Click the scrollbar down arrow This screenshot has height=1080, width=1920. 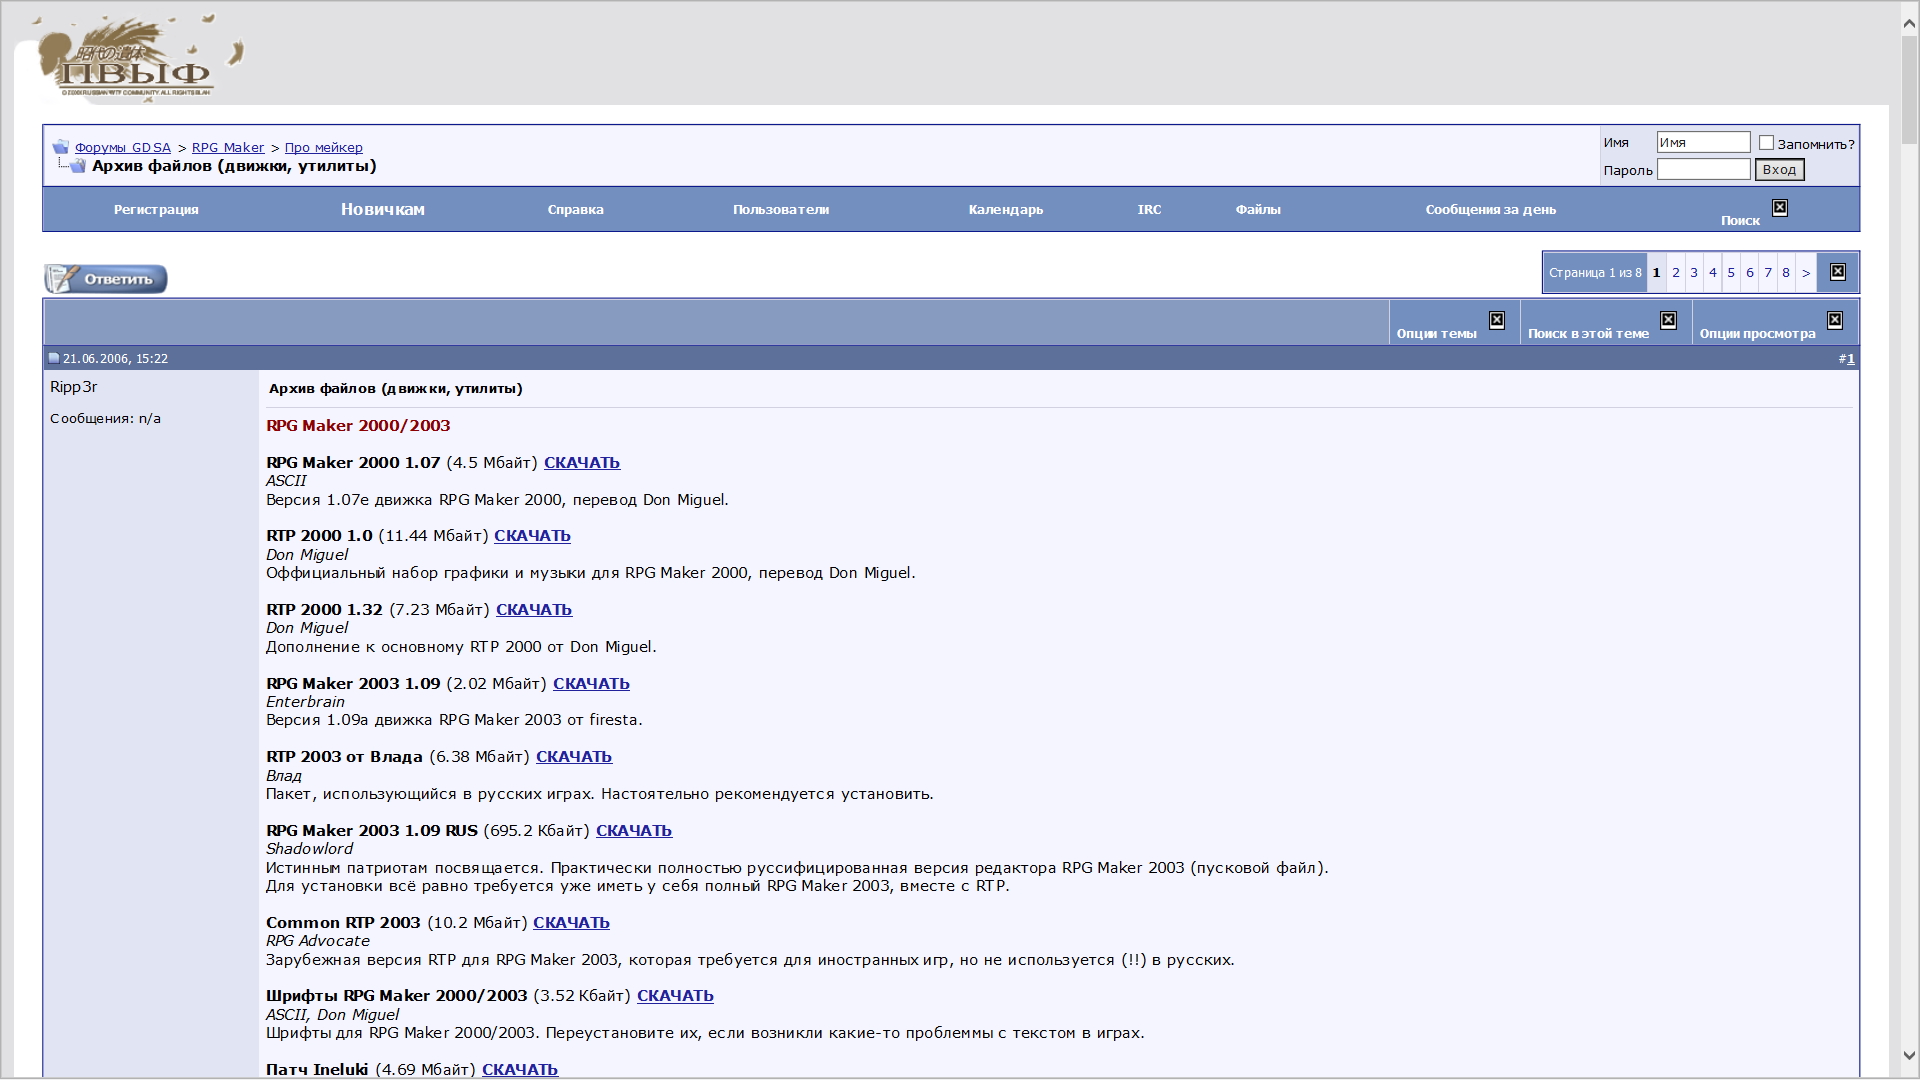1909,1055
